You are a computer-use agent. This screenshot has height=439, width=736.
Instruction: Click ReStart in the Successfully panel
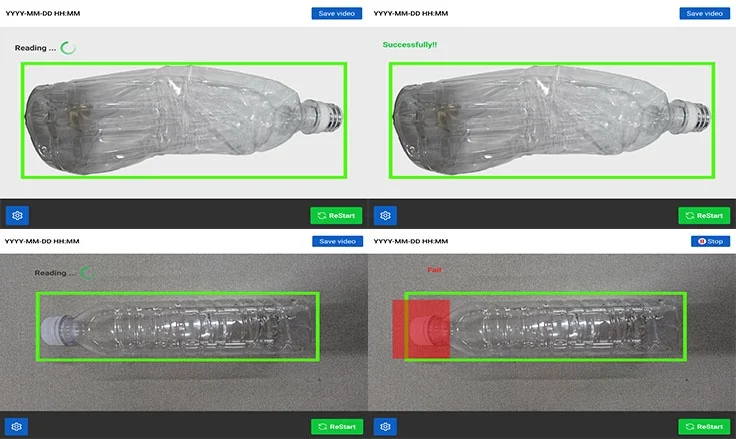click(x=704, y=215)
